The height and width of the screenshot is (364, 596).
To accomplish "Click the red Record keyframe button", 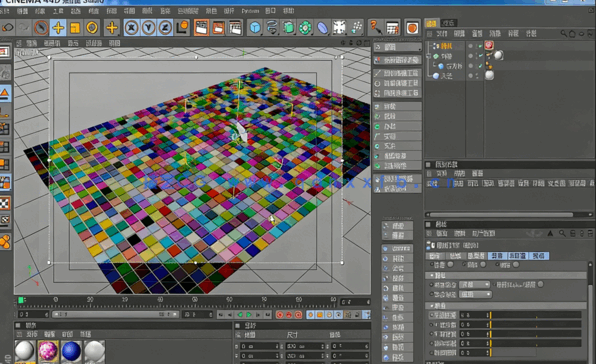I will (280, 315).
